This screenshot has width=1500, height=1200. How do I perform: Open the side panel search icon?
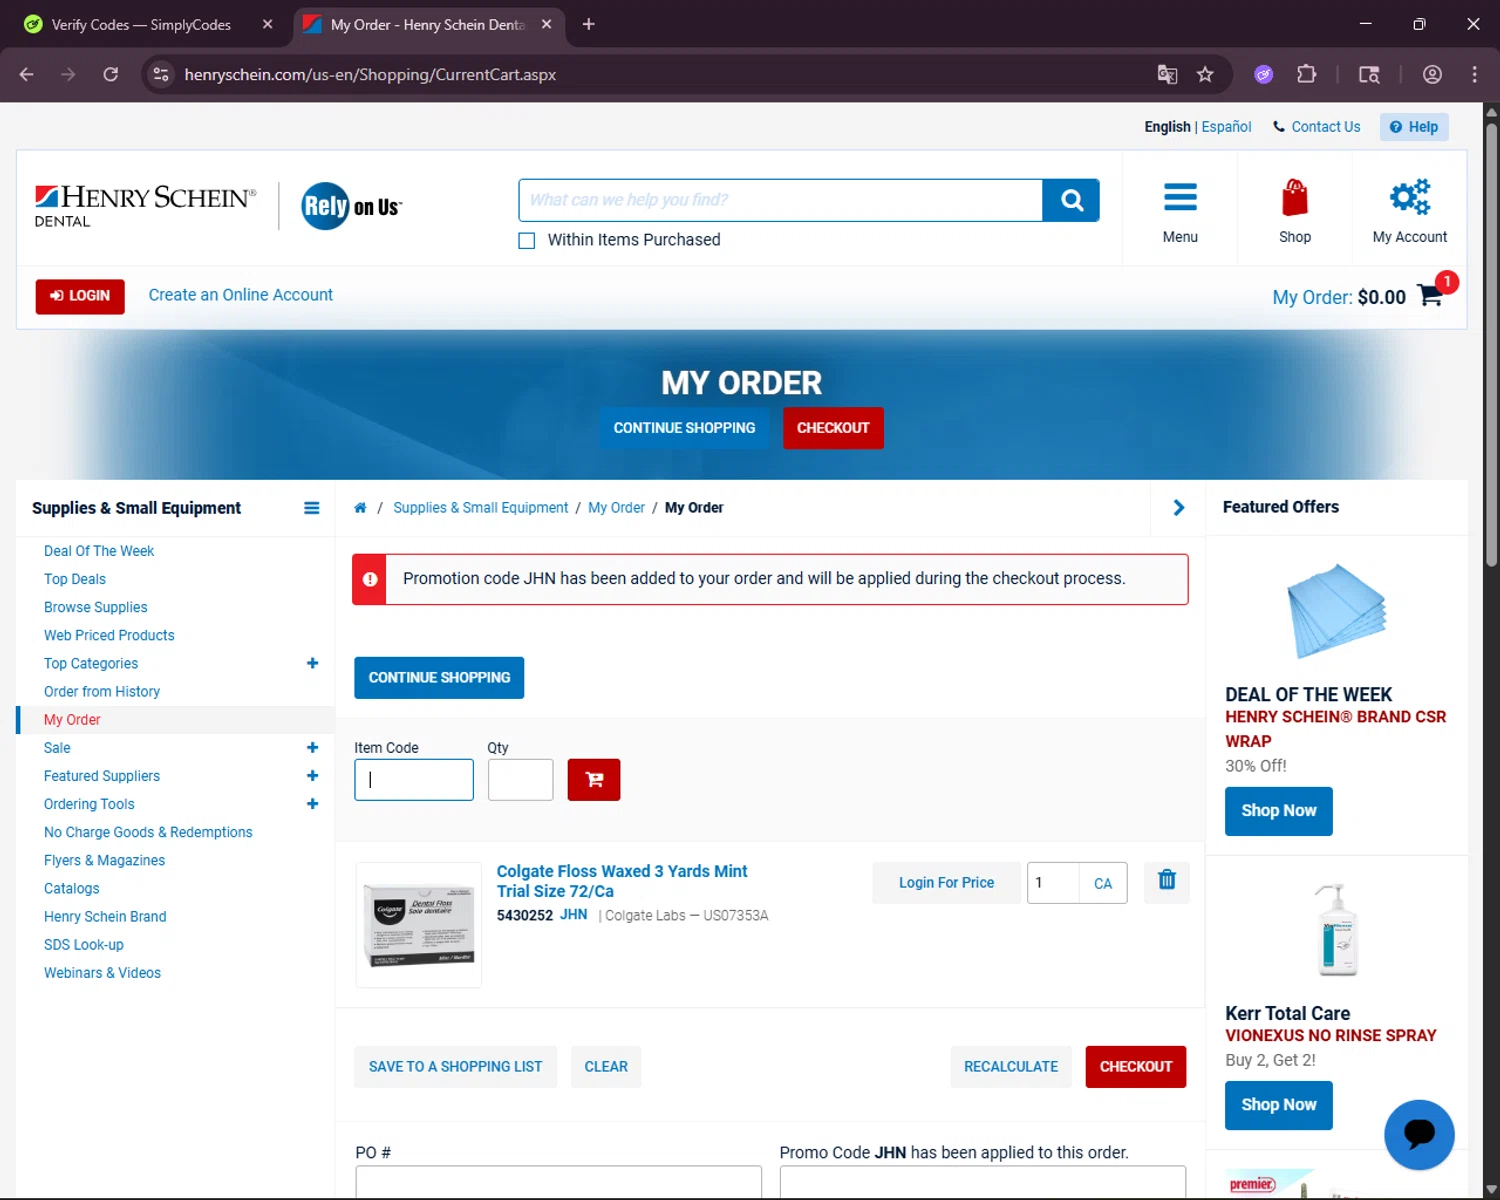pyautogui.click(x=1369, y=74)
